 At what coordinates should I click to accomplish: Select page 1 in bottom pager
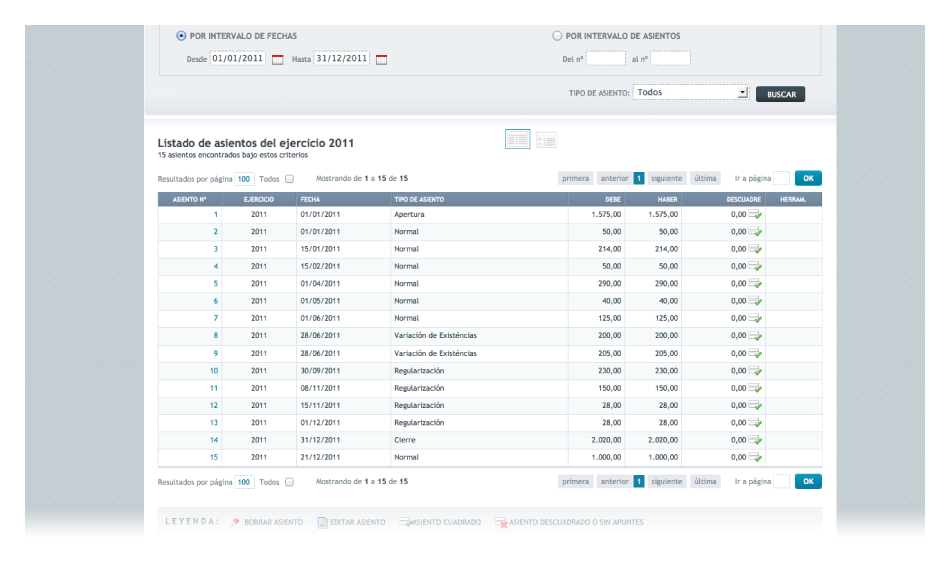point(639,481)
